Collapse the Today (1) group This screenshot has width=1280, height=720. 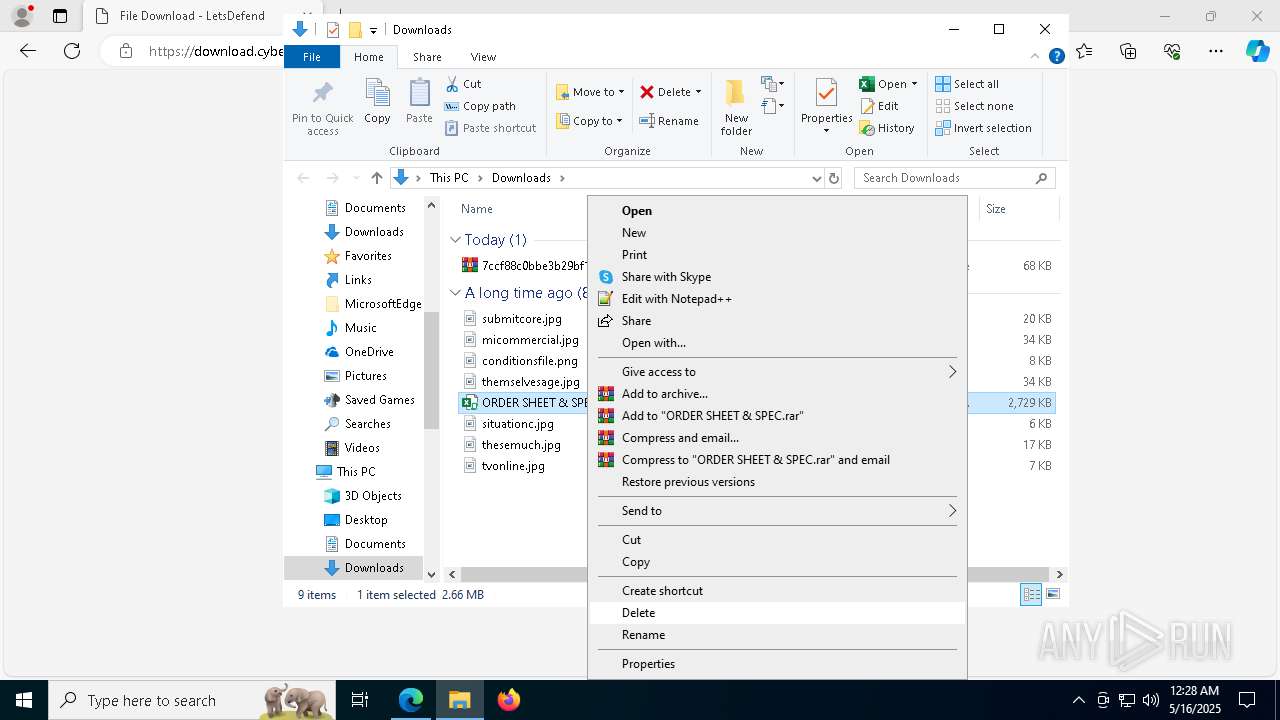click(x=456, y=240)
